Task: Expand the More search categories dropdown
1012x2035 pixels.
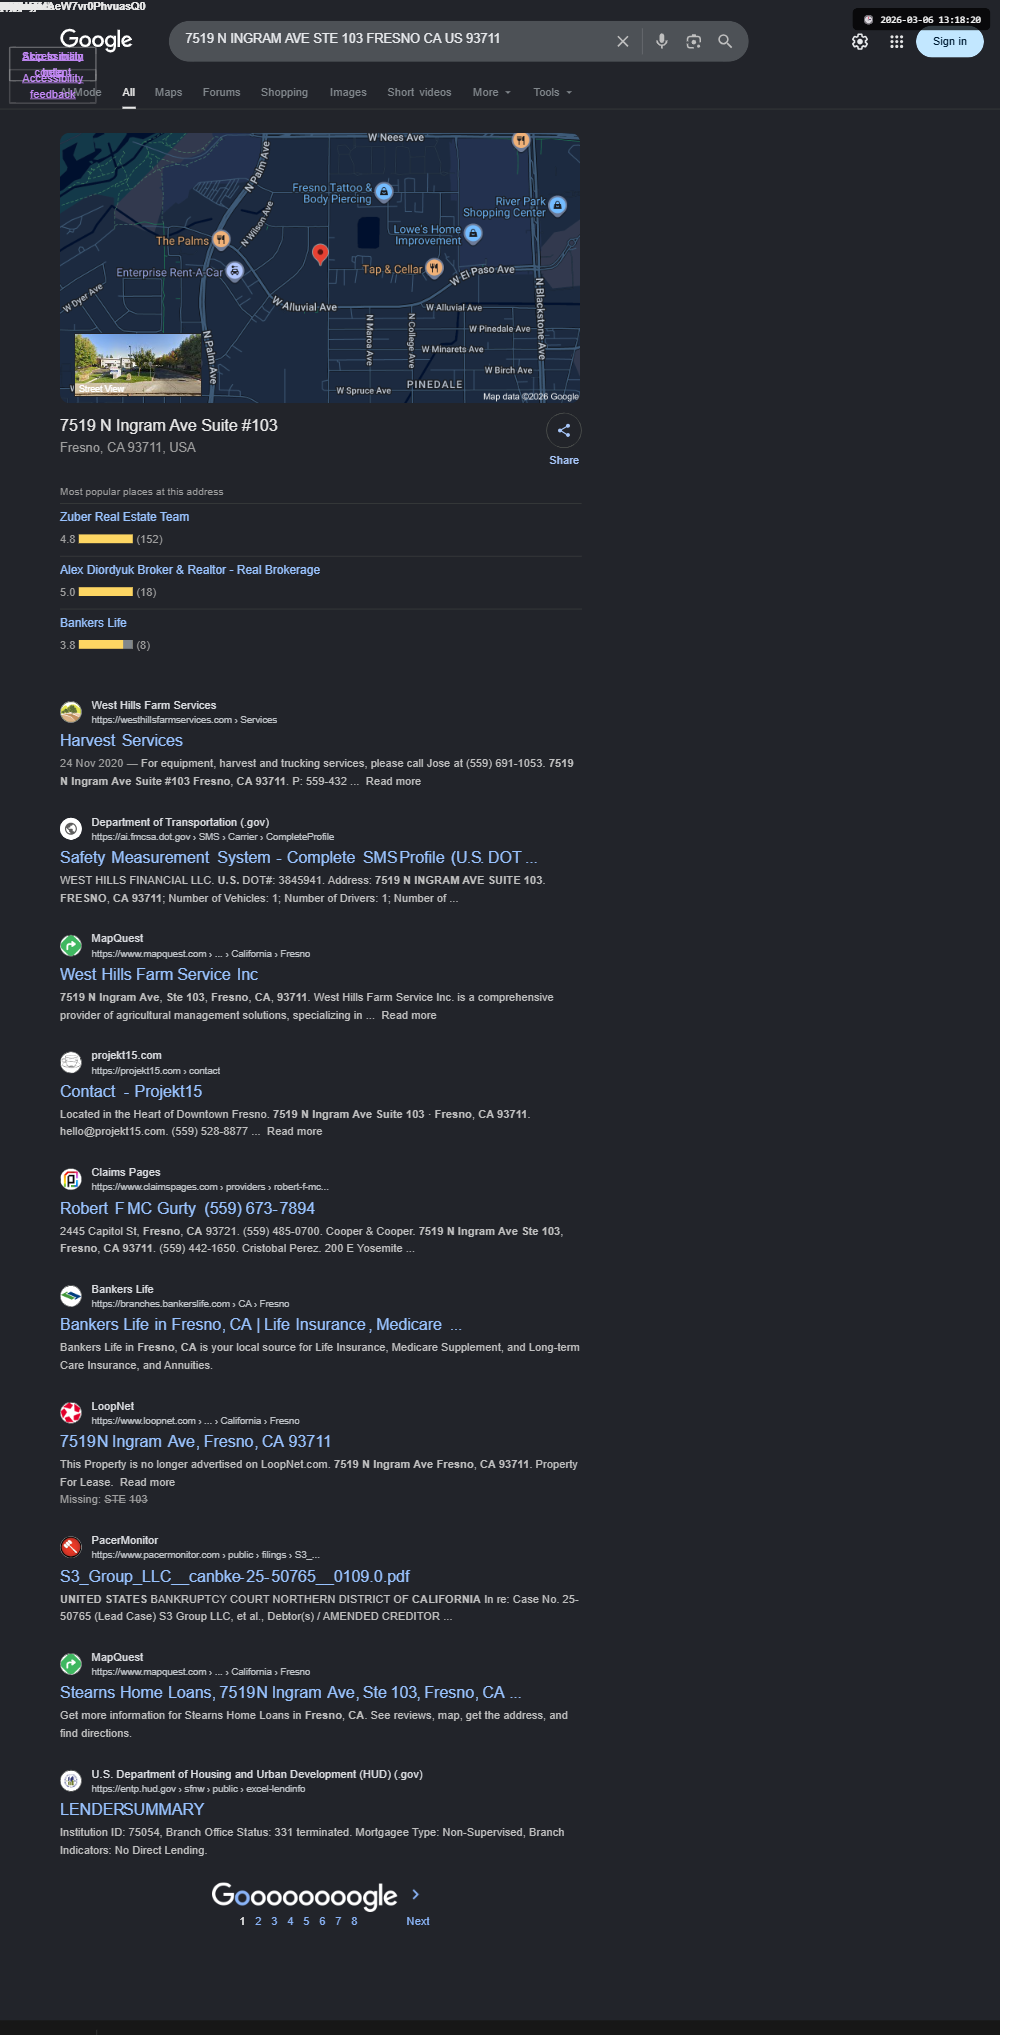Action: 491,92
